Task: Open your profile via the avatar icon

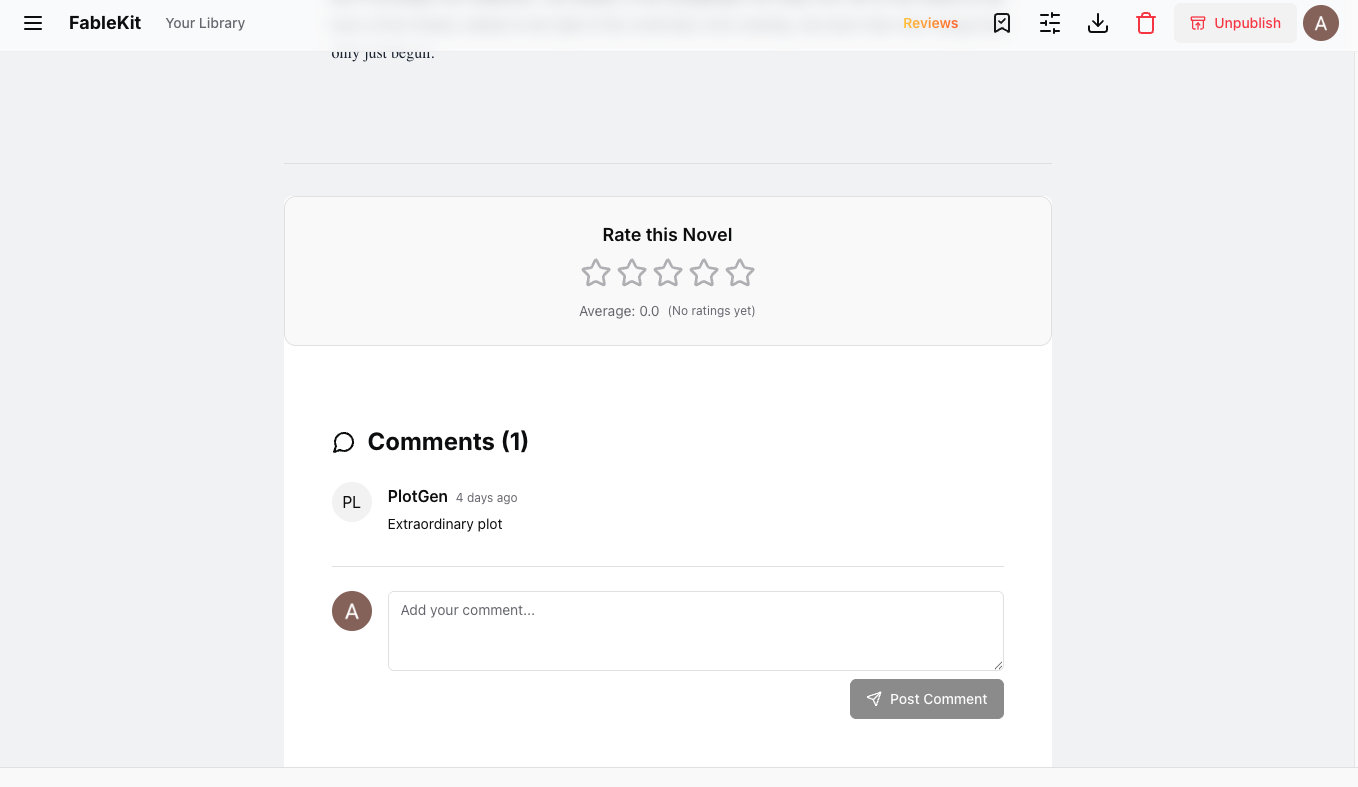Action: pos(1321,23)
